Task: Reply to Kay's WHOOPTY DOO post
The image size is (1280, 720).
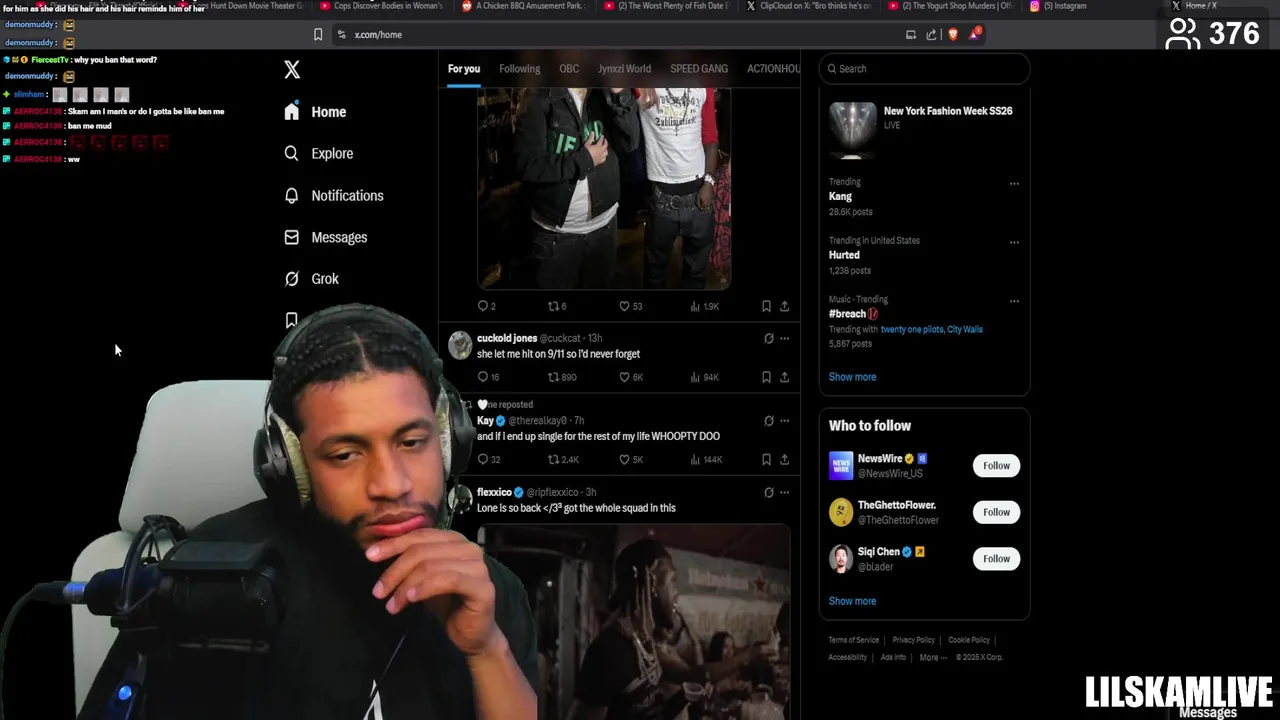Action: 488,459
